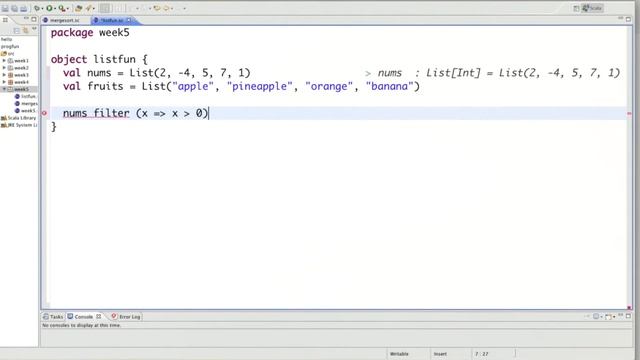Expand the week3 package
The height and width of the screenshot is (360, 640).
4,75
